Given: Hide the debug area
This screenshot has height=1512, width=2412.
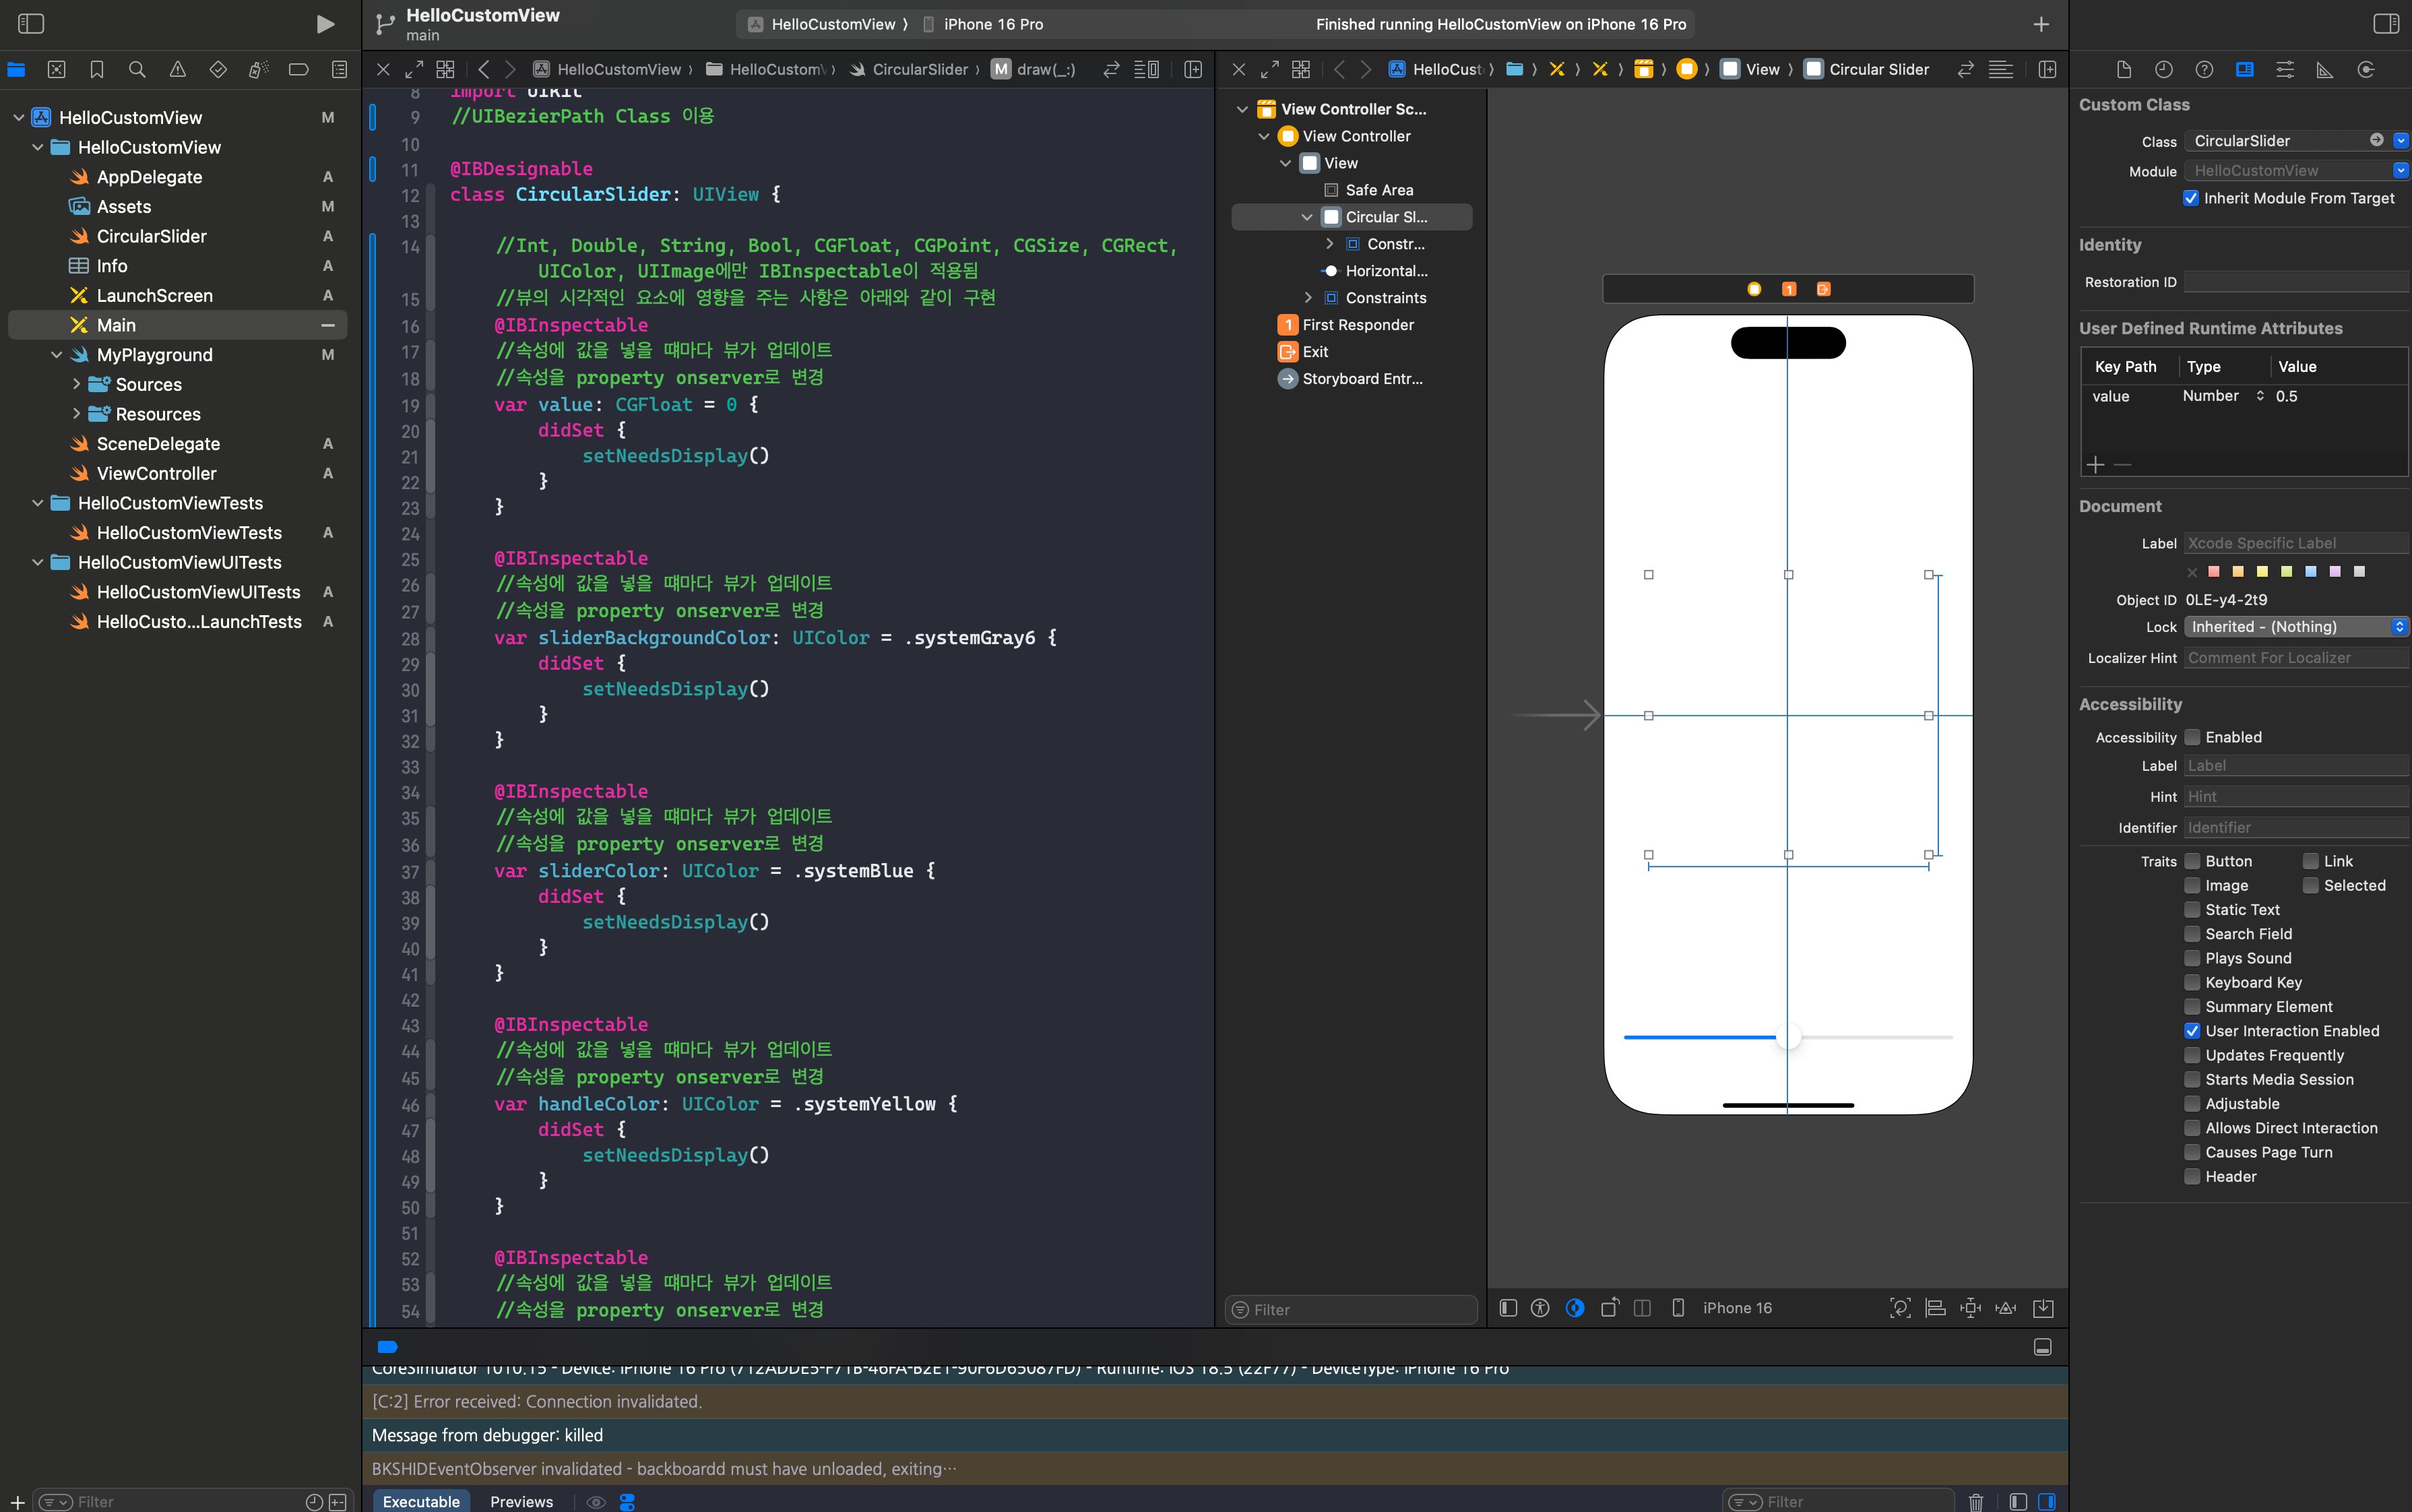Looking at the screenshot, I should click(x=2043, y=1347).
